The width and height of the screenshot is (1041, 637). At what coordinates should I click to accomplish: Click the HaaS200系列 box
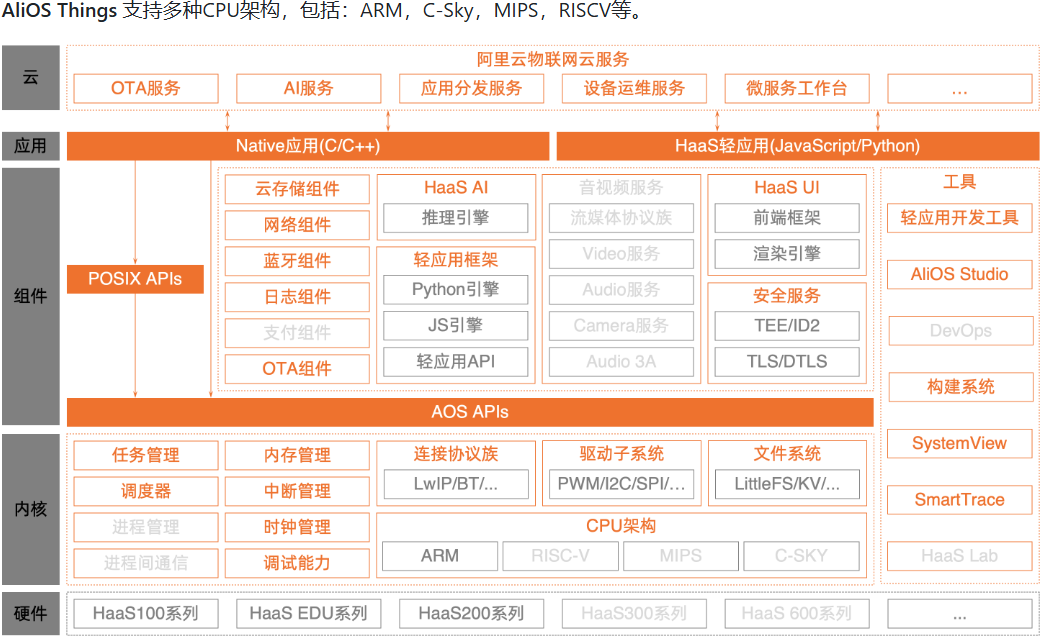pyautogui.click(x=471, y=614)
